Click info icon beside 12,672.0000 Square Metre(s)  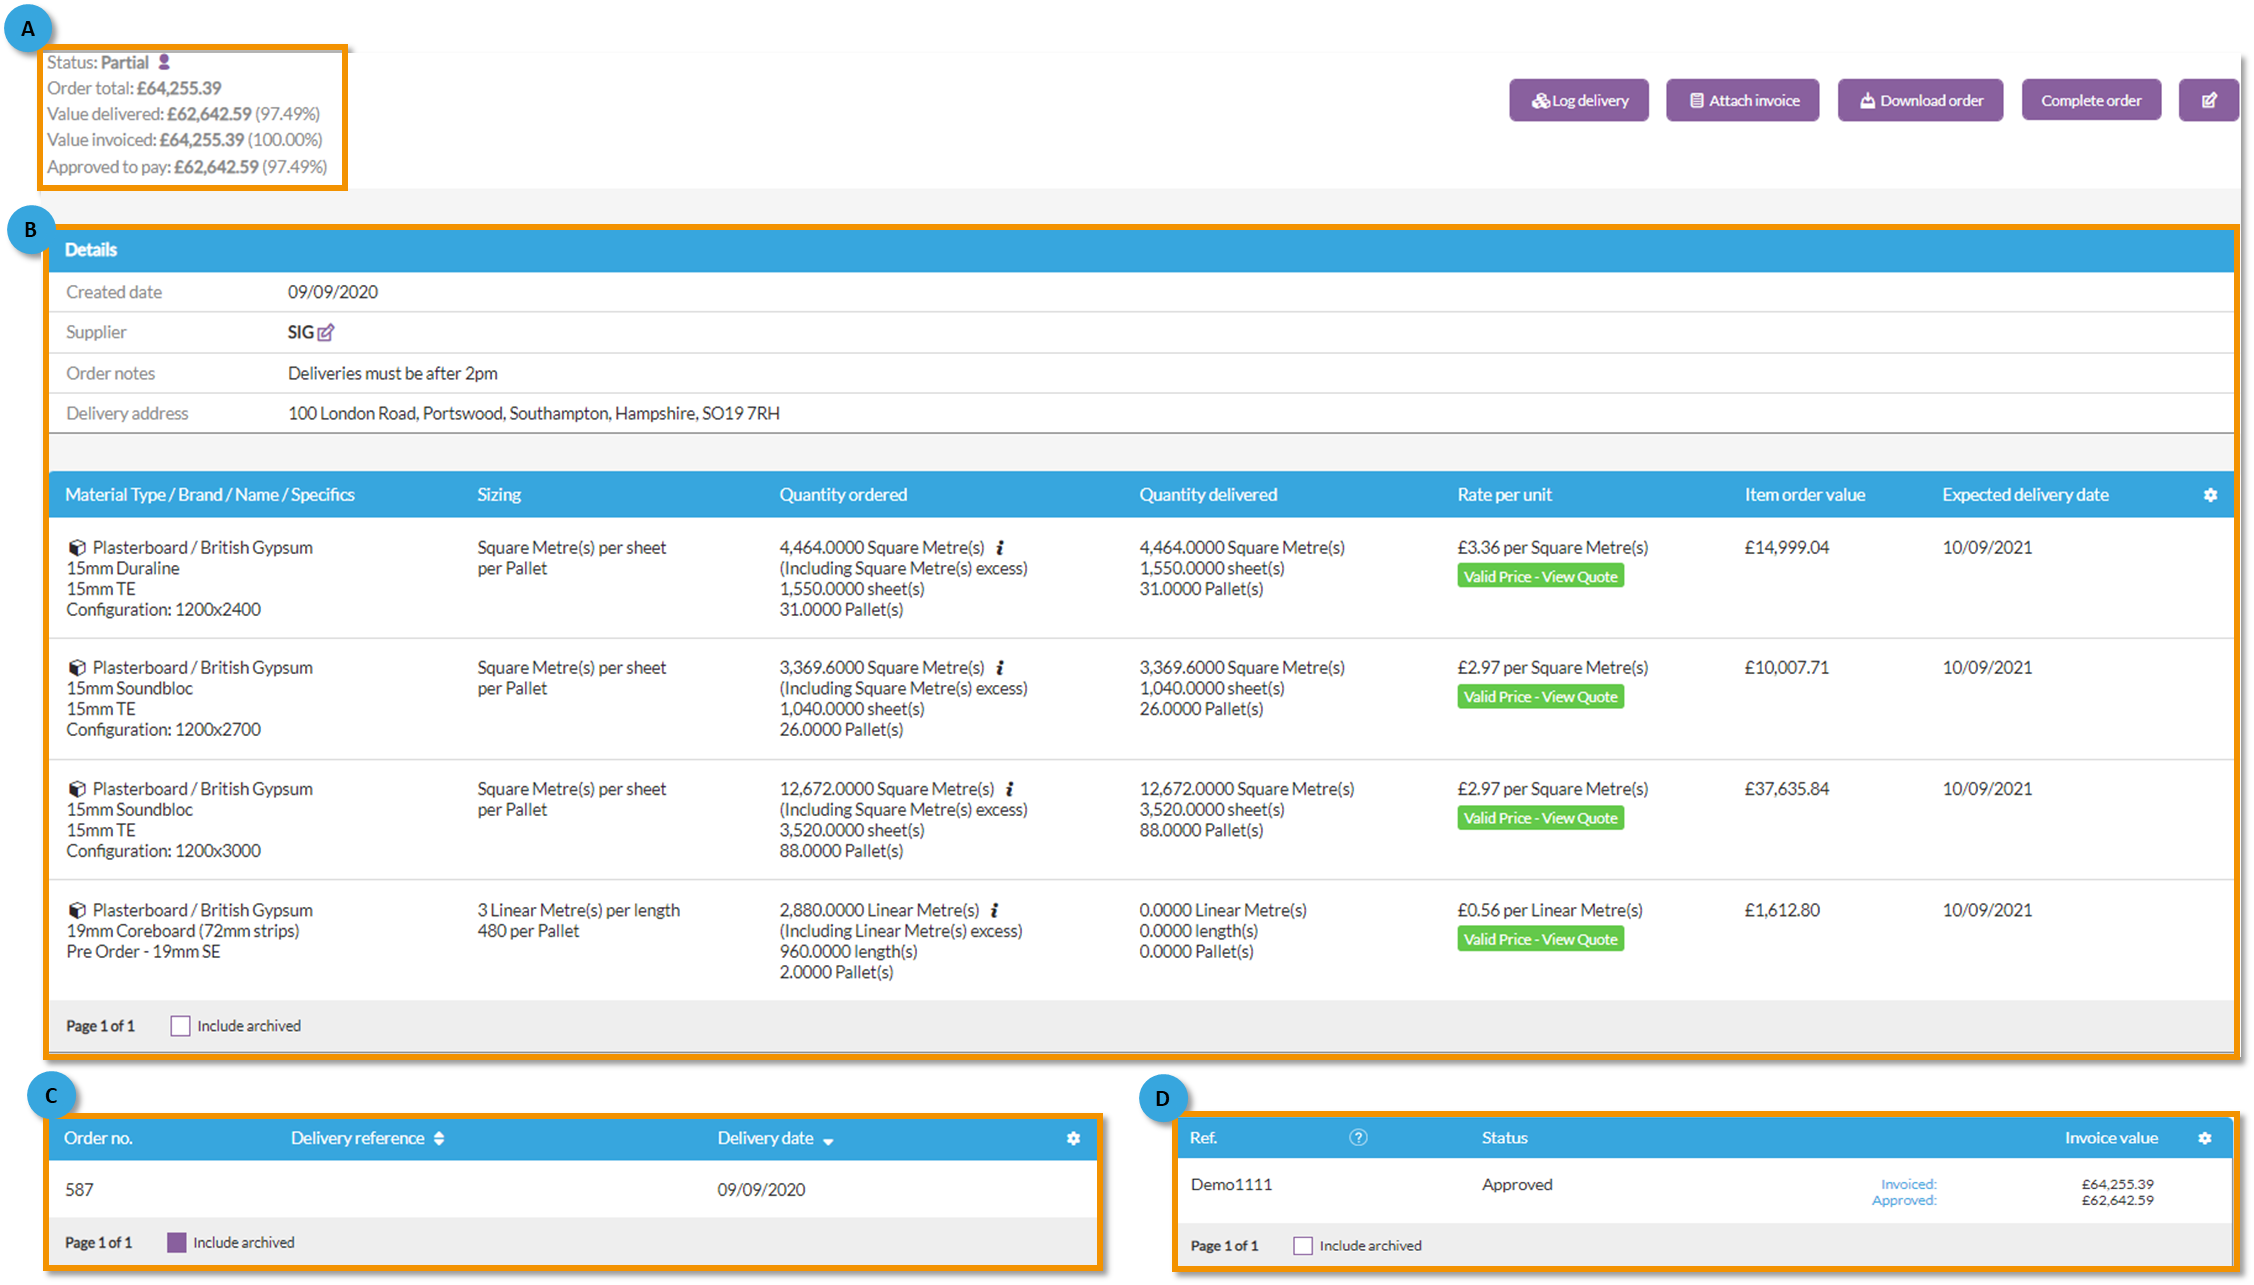[x=1010, y=788]
